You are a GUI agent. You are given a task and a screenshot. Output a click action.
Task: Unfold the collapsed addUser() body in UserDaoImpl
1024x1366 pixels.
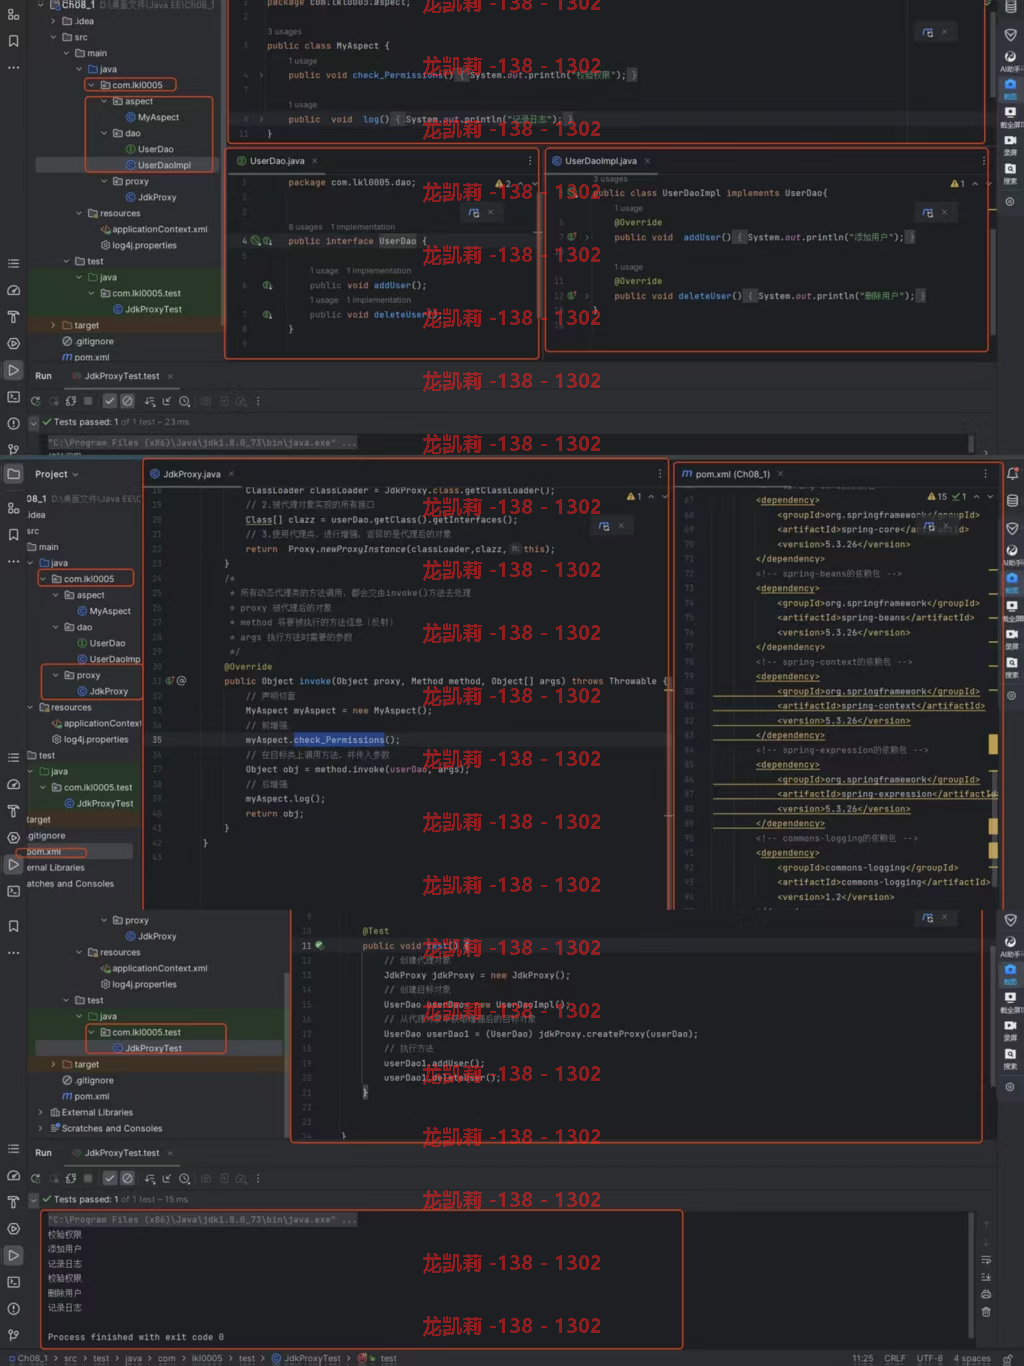587,237
